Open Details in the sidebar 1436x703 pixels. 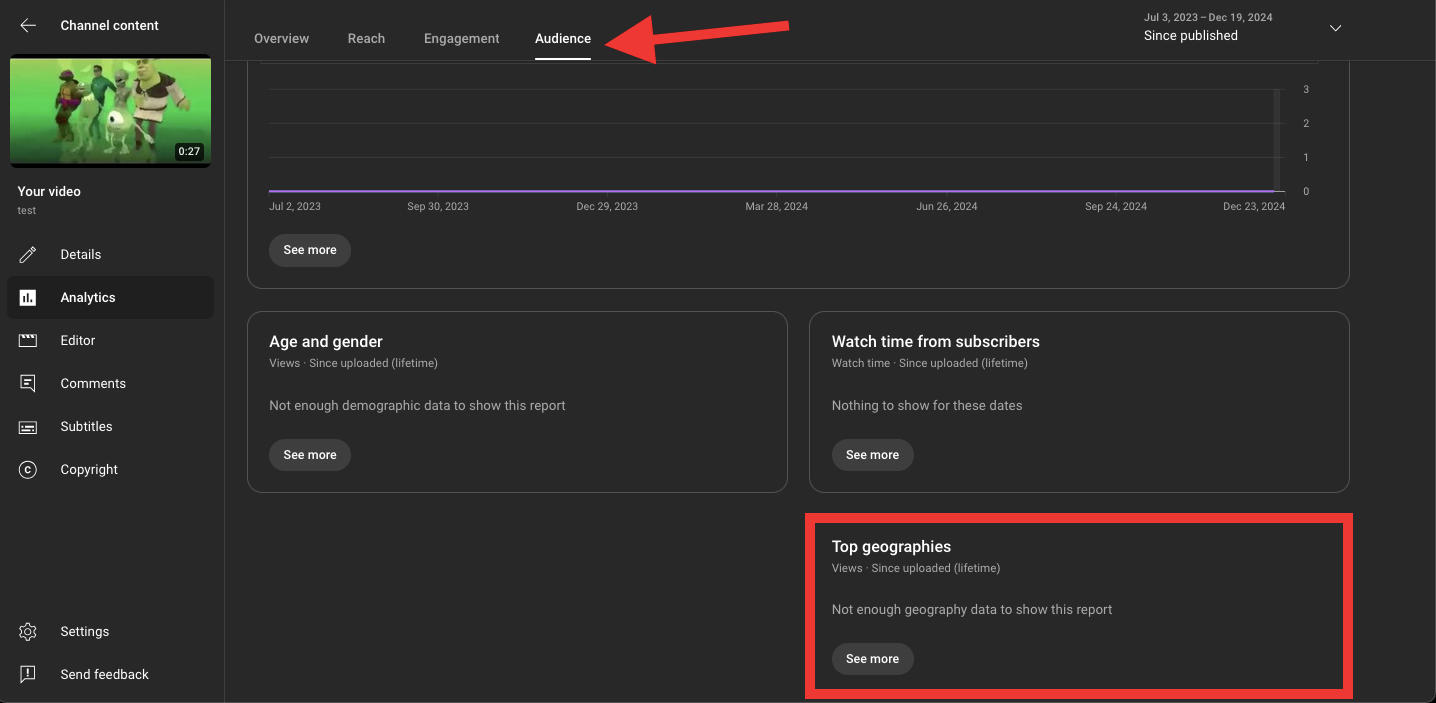[x=81, y=254]
